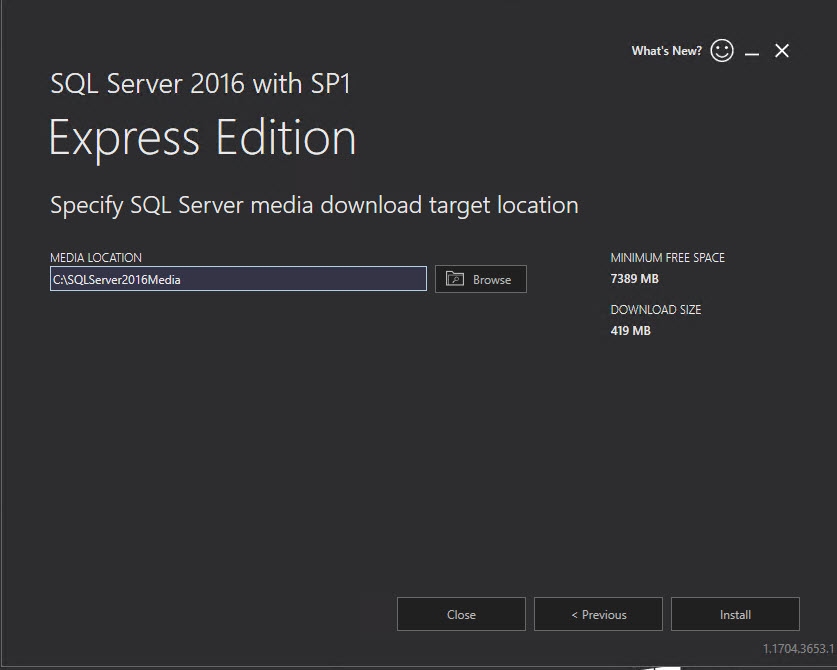Click the SQL Server 2016 with SP1 title

tap(200, 83)
